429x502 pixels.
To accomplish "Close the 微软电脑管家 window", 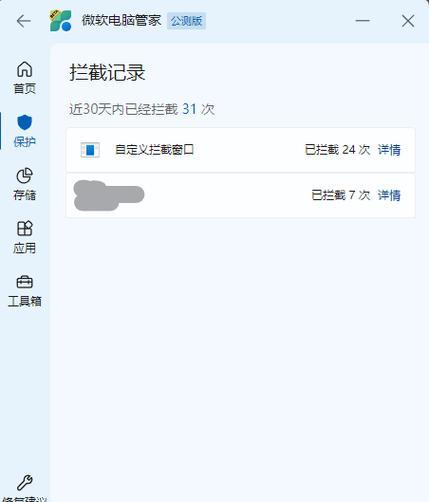I will pyautogui.click(x=408, y=21).
